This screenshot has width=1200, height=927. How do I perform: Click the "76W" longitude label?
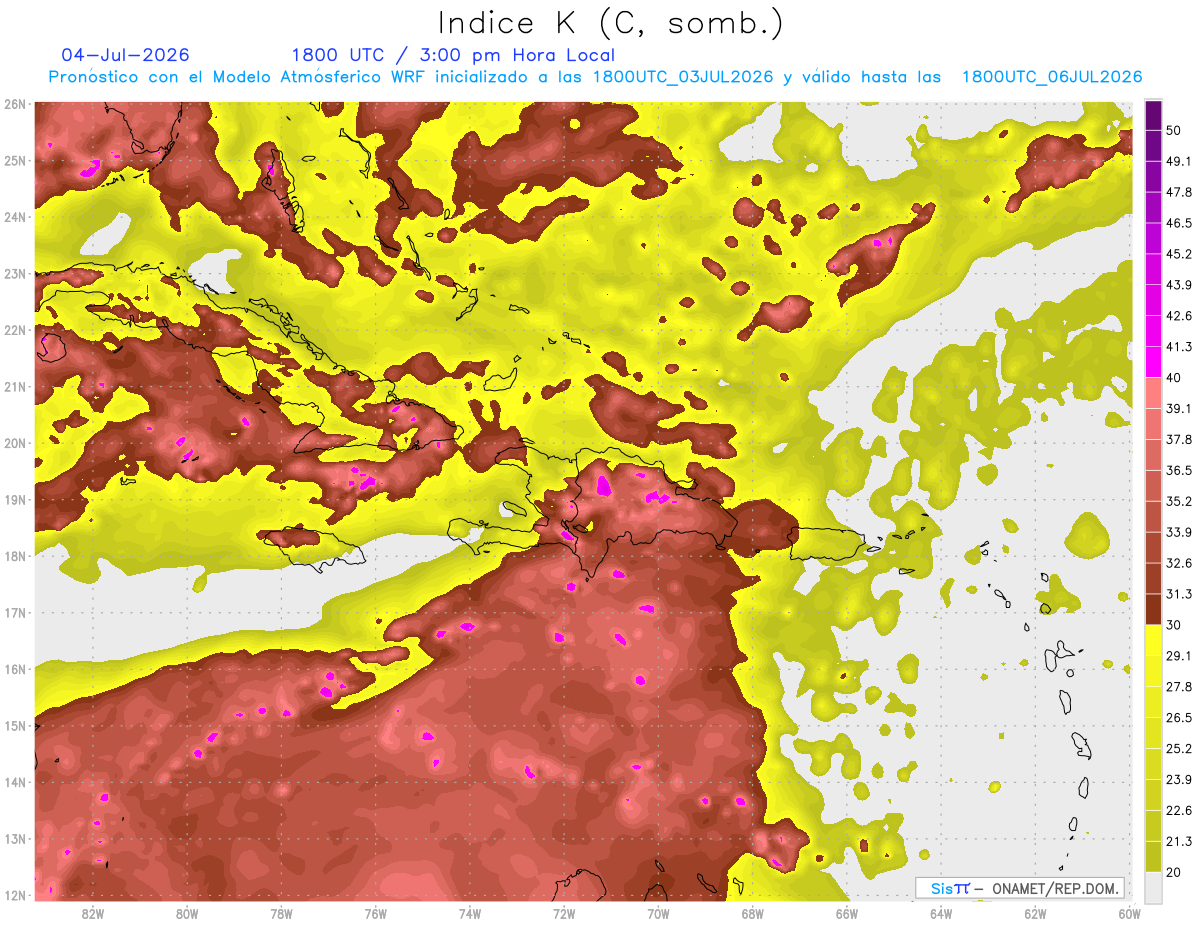(375, 913)
